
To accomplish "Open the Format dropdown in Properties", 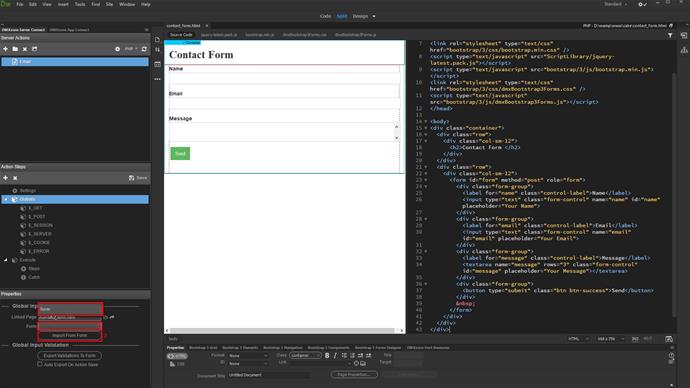I will click(x=248, y=355).
